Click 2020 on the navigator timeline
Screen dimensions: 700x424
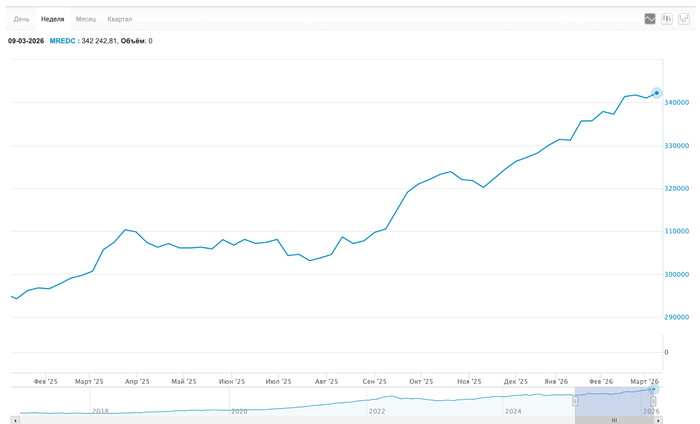239,411
